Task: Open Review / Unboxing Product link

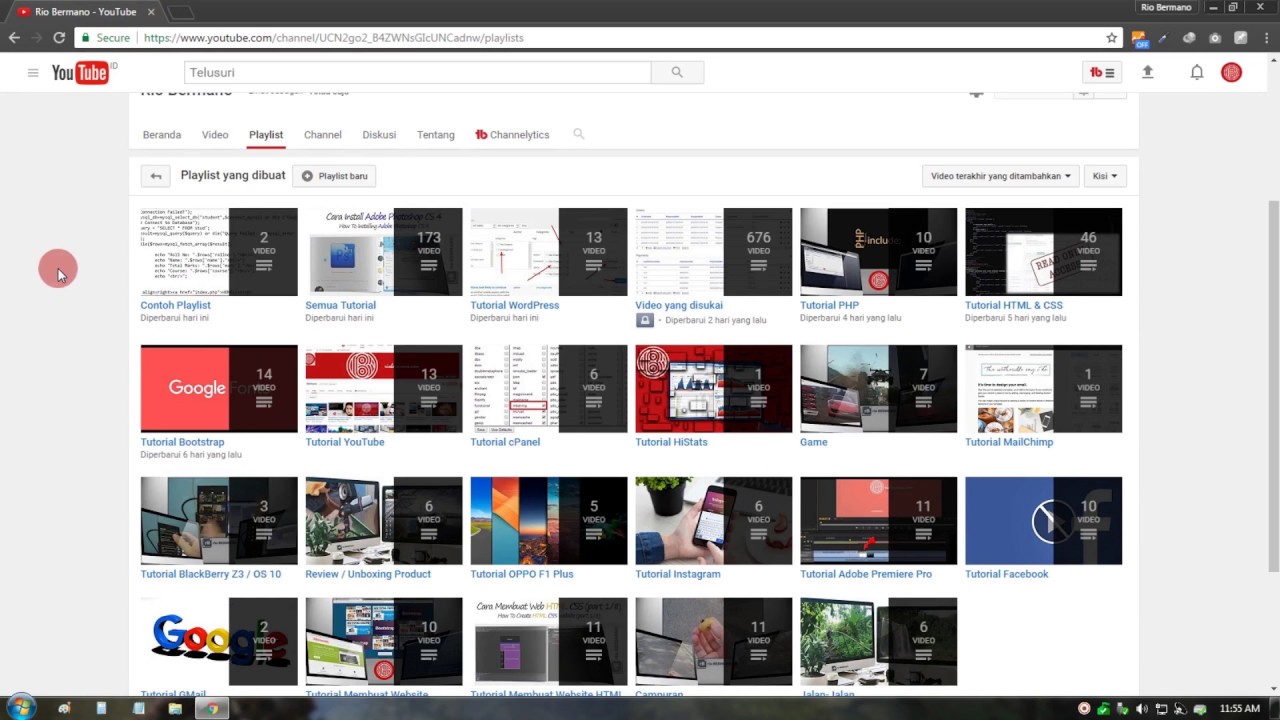Action: 368,574
